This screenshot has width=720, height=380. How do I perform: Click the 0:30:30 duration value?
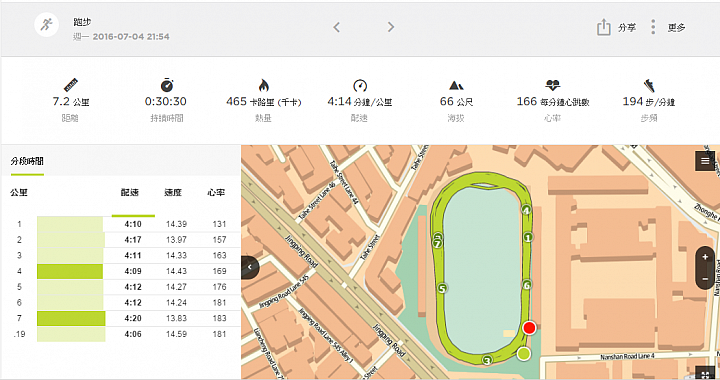pos(166,101)
